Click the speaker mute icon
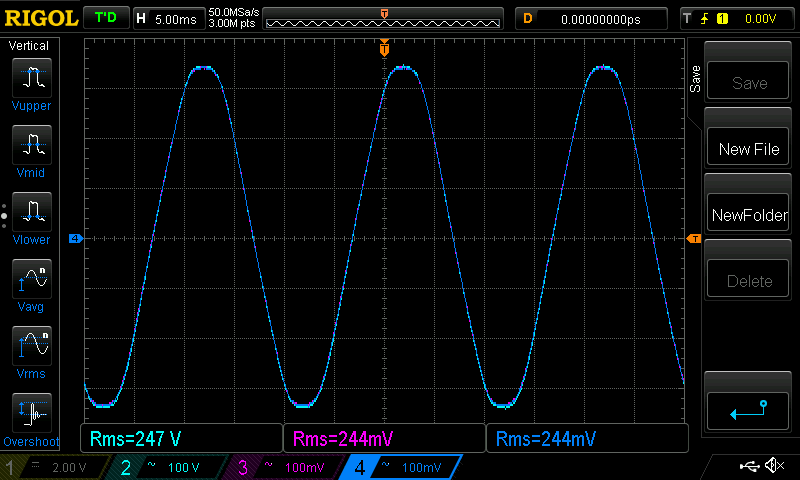This screenshot has height=480, width=800. (x=773, y=466)
